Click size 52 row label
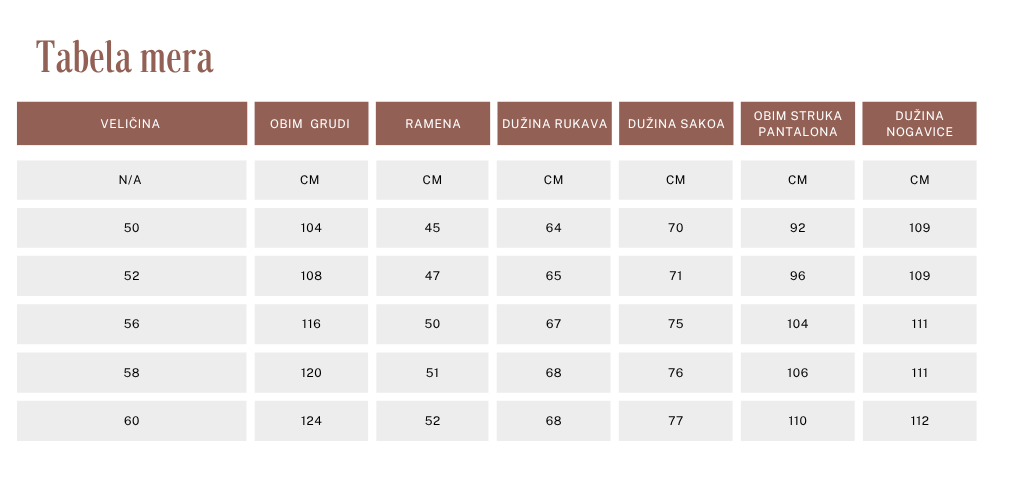Viewport: 1024px width, 477px height. click(x=131, y=276)
